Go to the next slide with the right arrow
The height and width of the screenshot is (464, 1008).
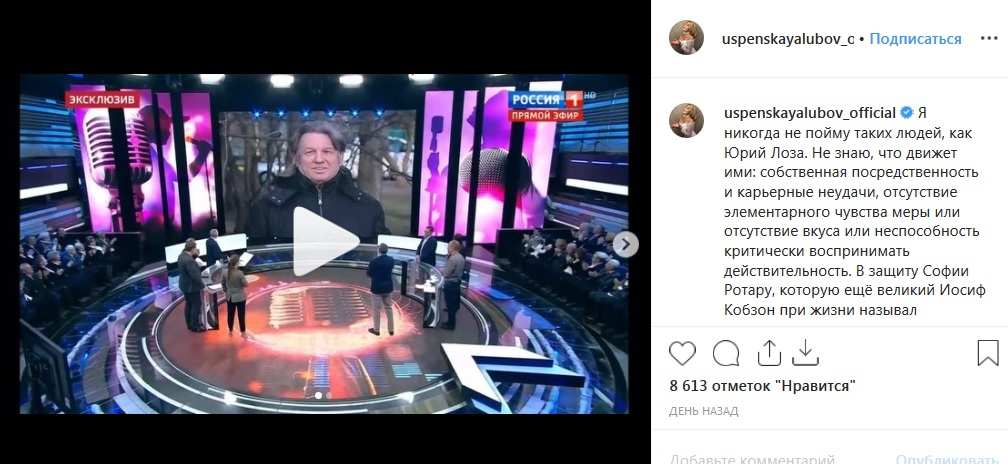tap(626, 244)
